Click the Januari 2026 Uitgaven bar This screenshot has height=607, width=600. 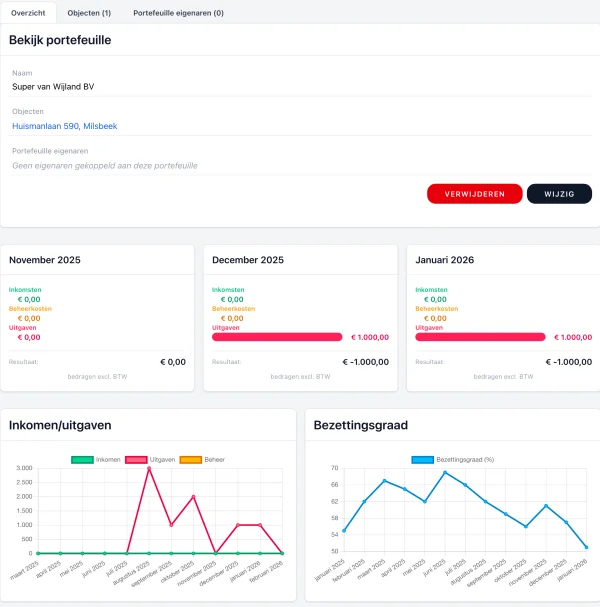click(480, 337)
